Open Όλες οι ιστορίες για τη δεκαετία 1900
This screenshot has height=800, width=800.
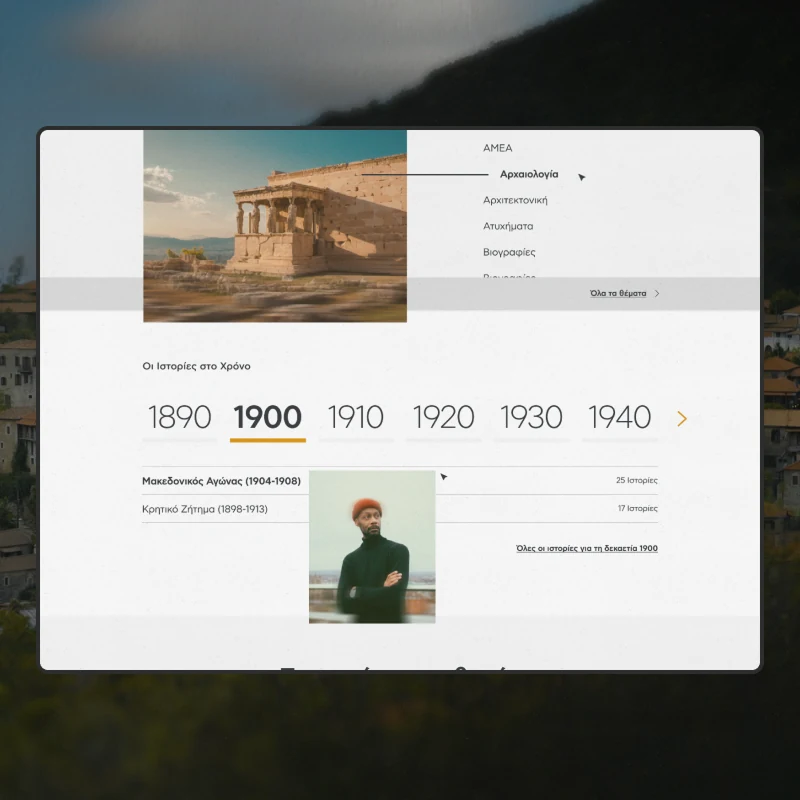tap(587, 548)
